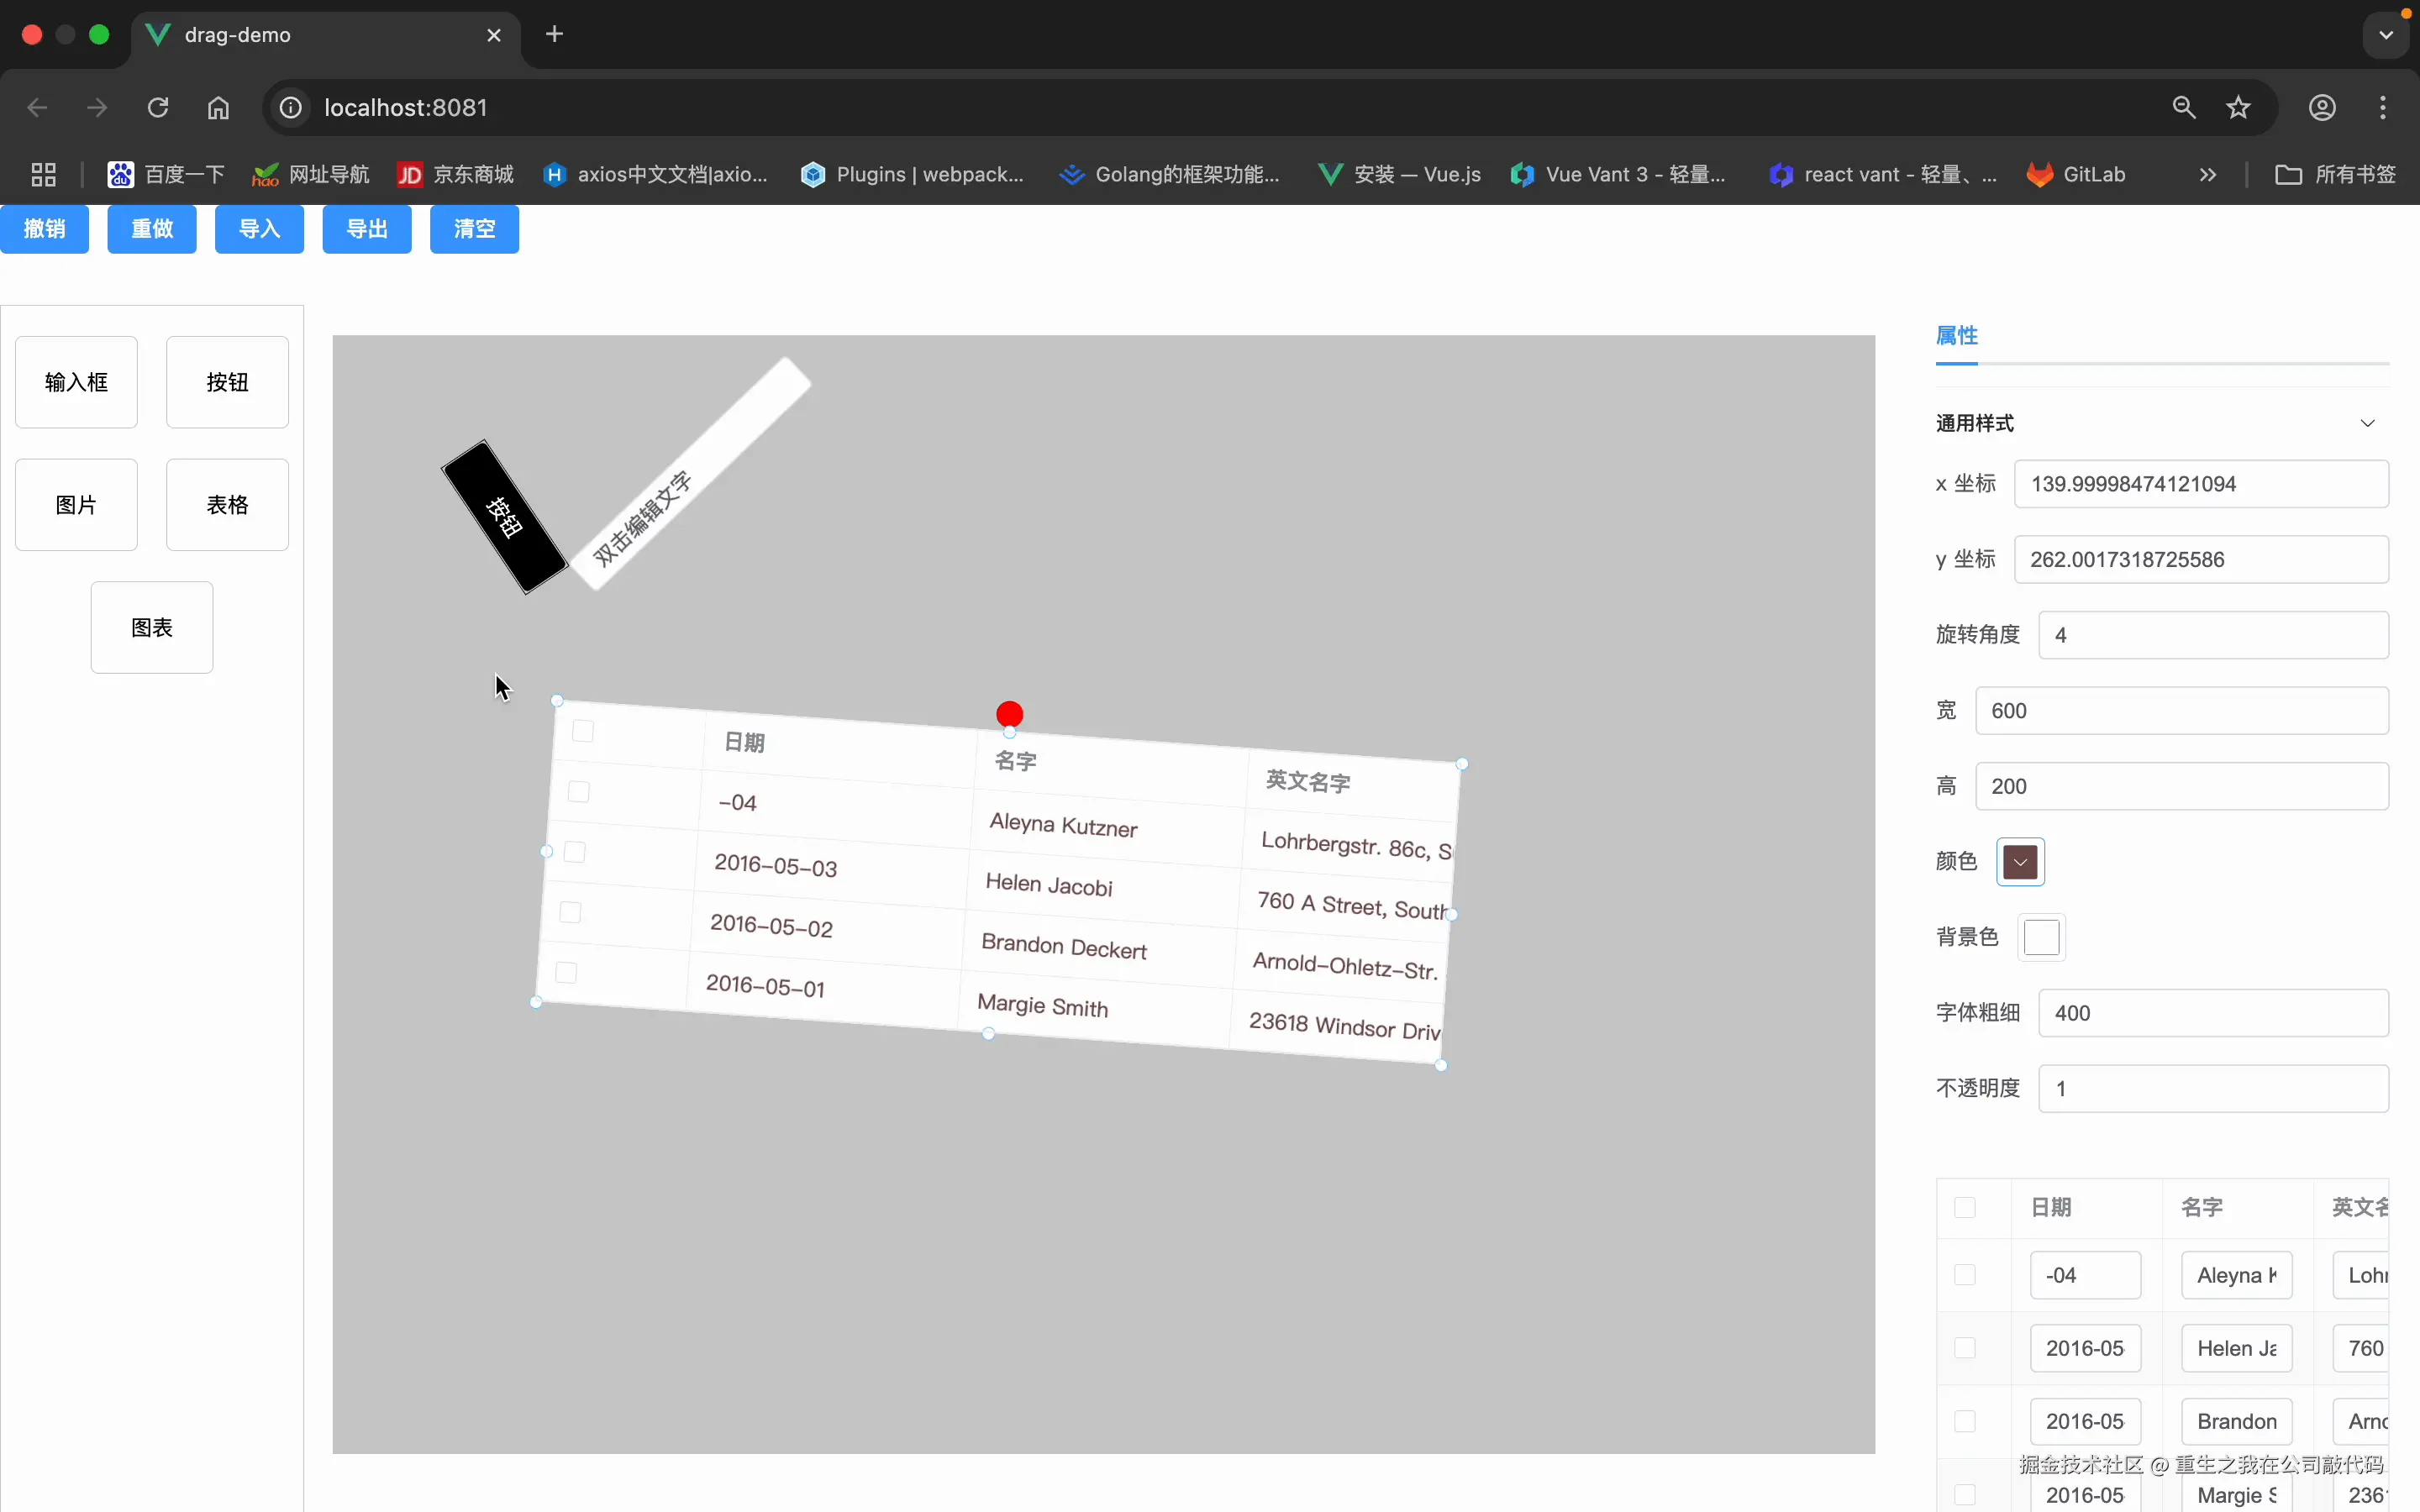This screenshot has width=2420, height=1512.
Task: Open the Chrome three-dot menu
Action: (2383, 108)
